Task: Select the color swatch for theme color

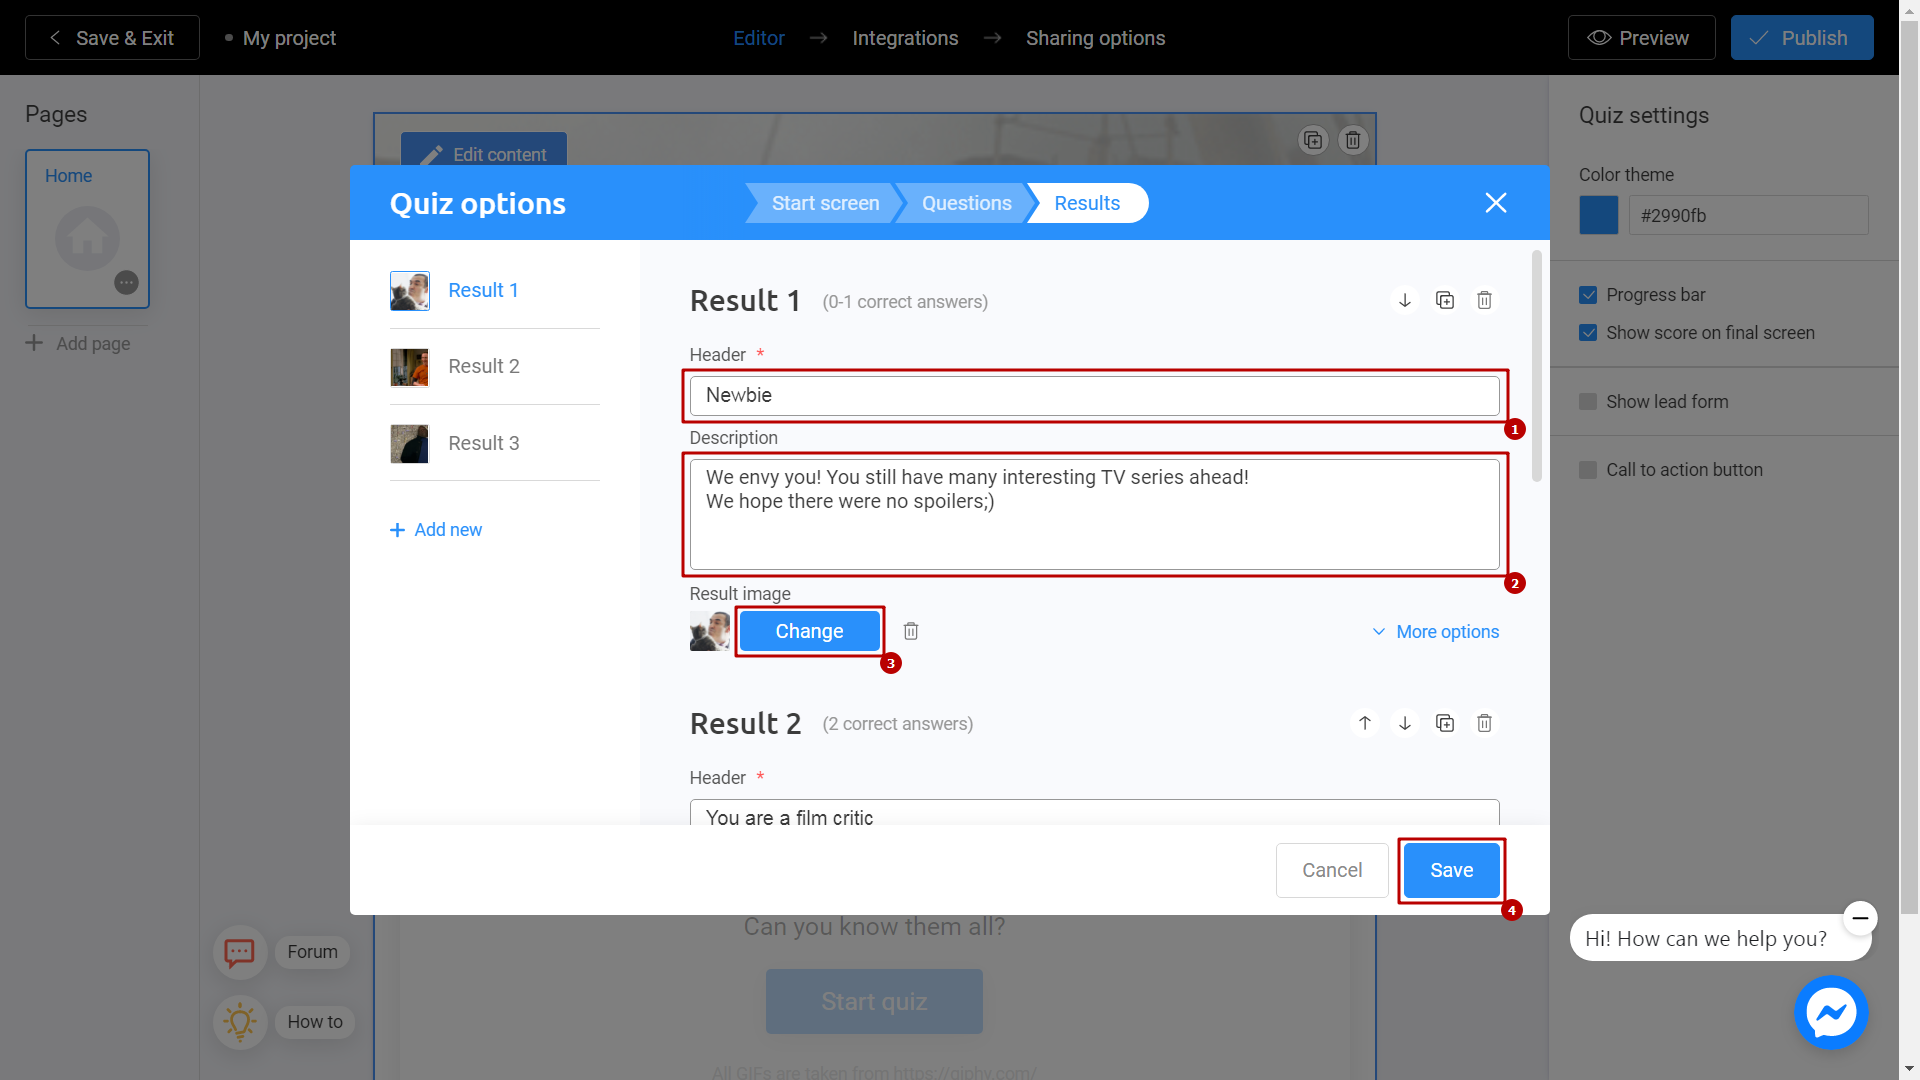Action: 1601,215
